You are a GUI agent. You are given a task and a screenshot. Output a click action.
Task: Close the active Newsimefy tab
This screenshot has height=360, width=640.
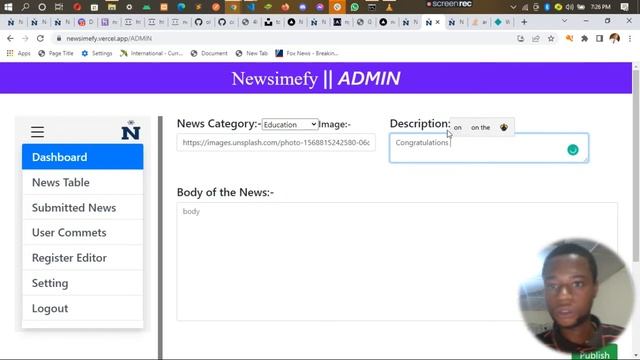(x=438, y=22)
